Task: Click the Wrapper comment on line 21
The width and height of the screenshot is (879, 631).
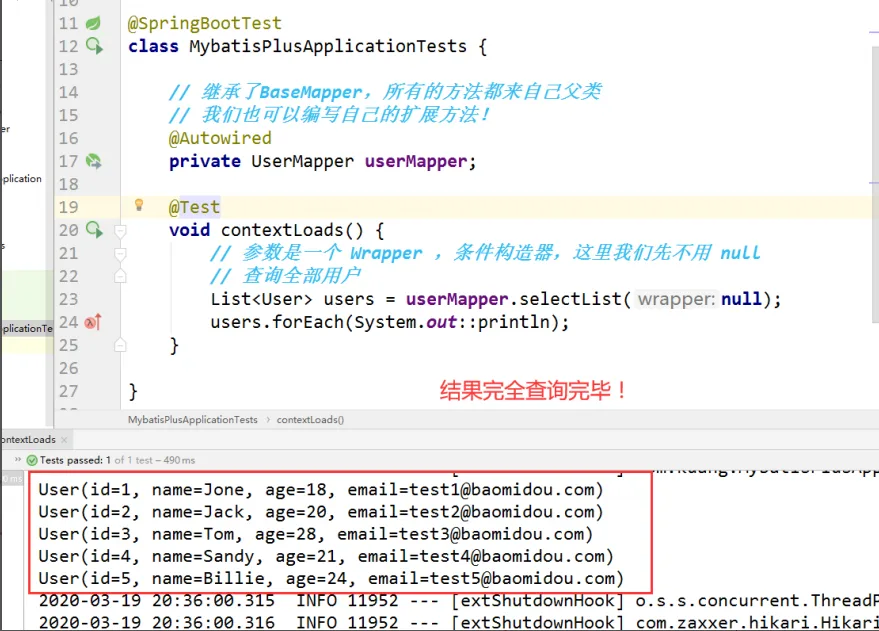Action: (x=485, y=253)
